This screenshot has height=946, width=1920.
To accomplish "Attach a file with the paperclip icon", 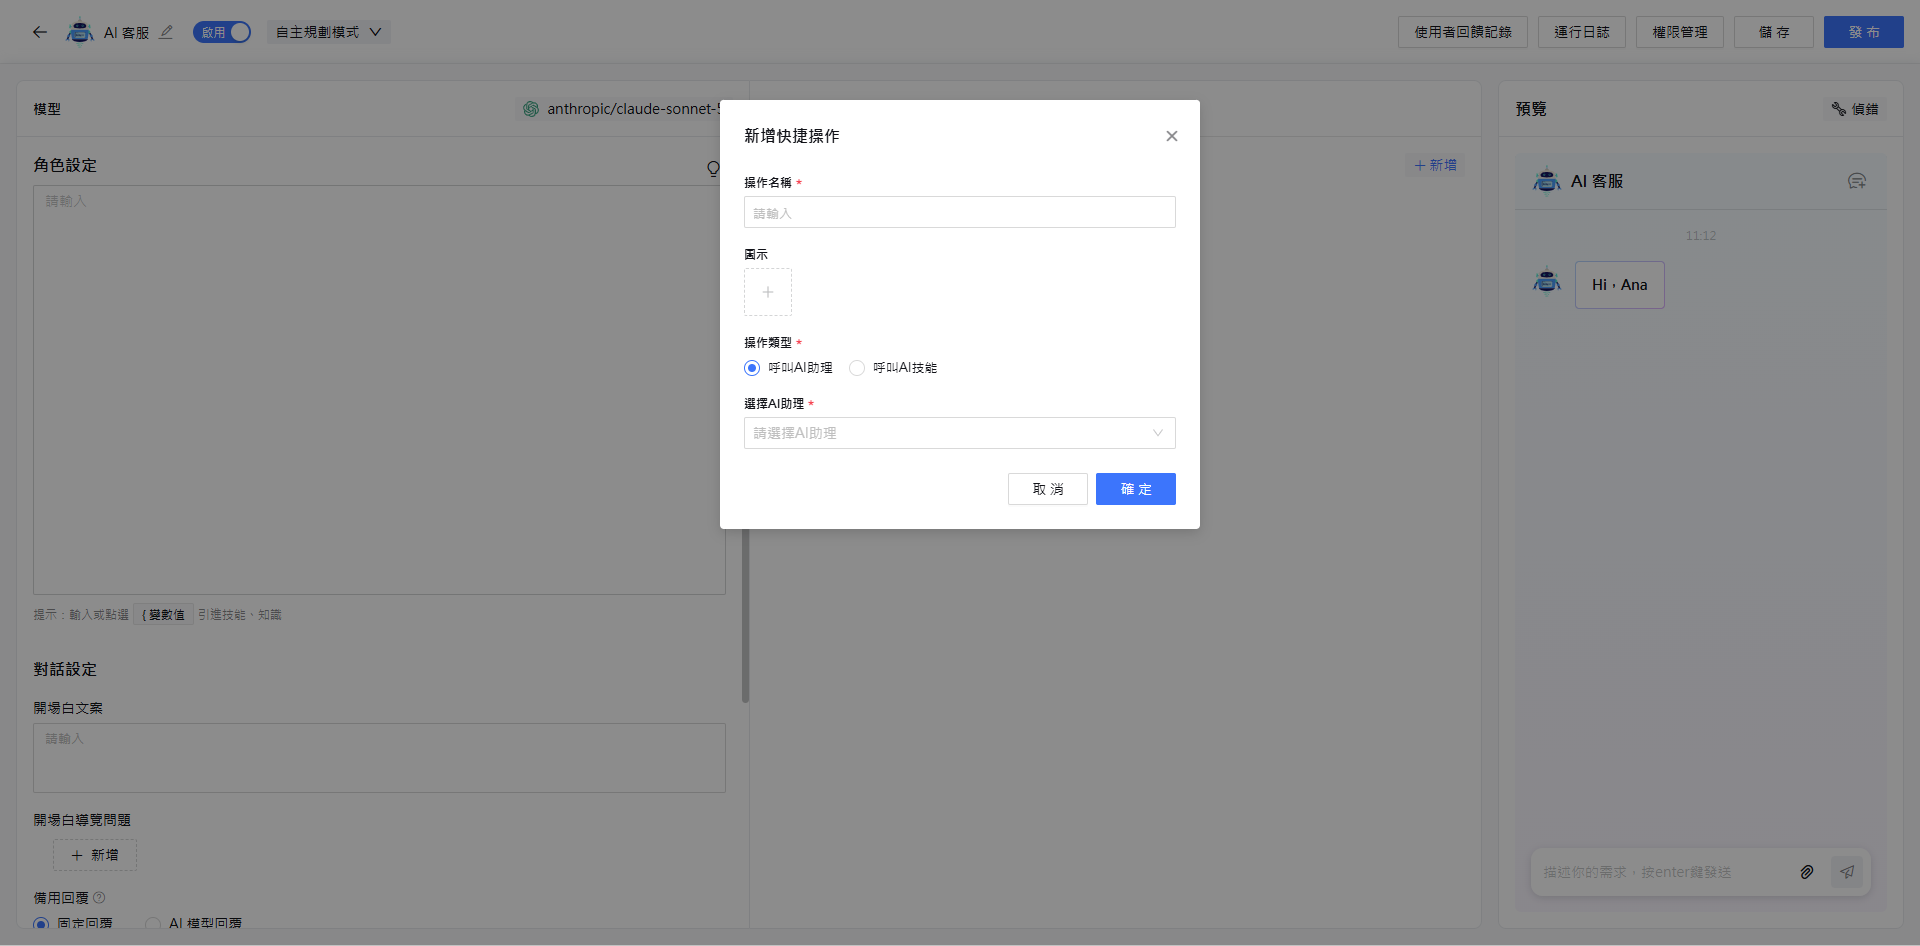I will point(1807,872).
